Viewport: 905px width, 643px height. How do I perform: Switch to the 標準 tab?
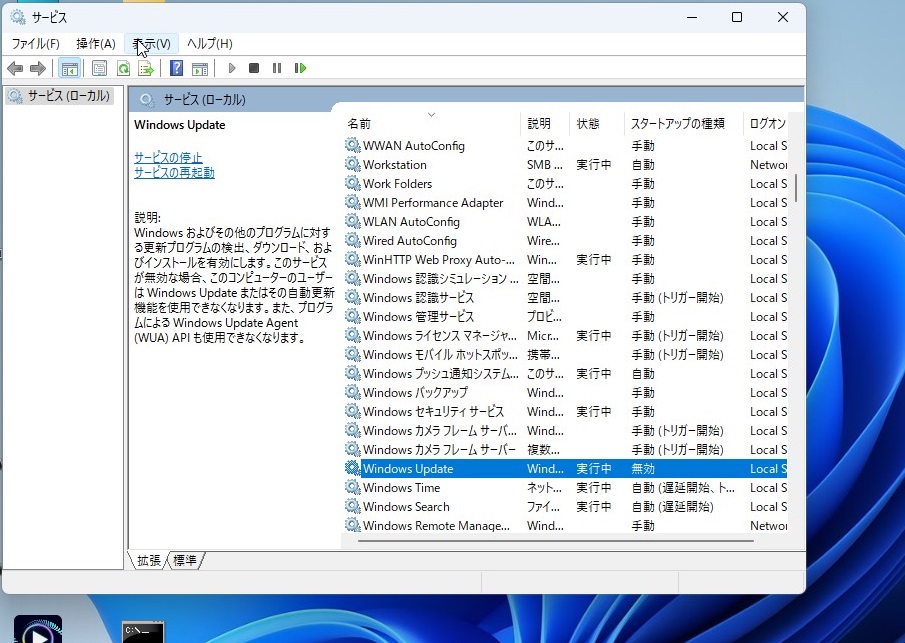(185, 560)
